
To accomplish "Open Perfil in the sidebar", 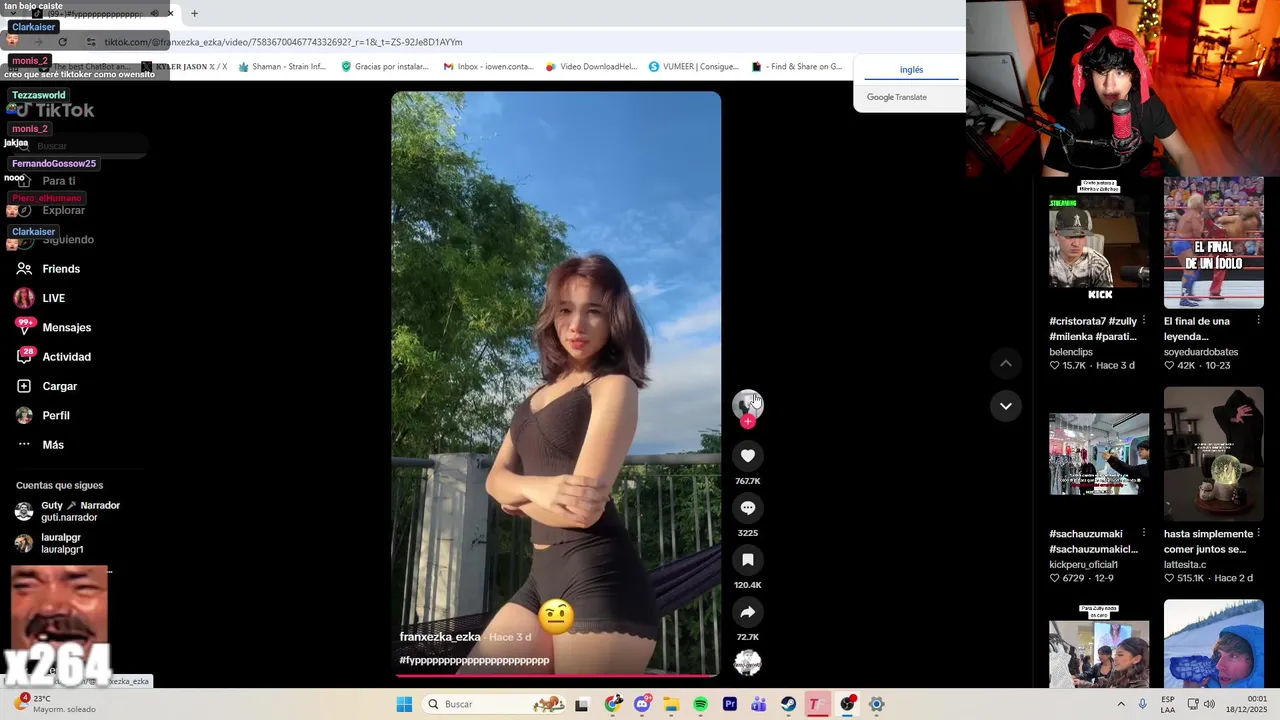I will (x=42, y=415).
